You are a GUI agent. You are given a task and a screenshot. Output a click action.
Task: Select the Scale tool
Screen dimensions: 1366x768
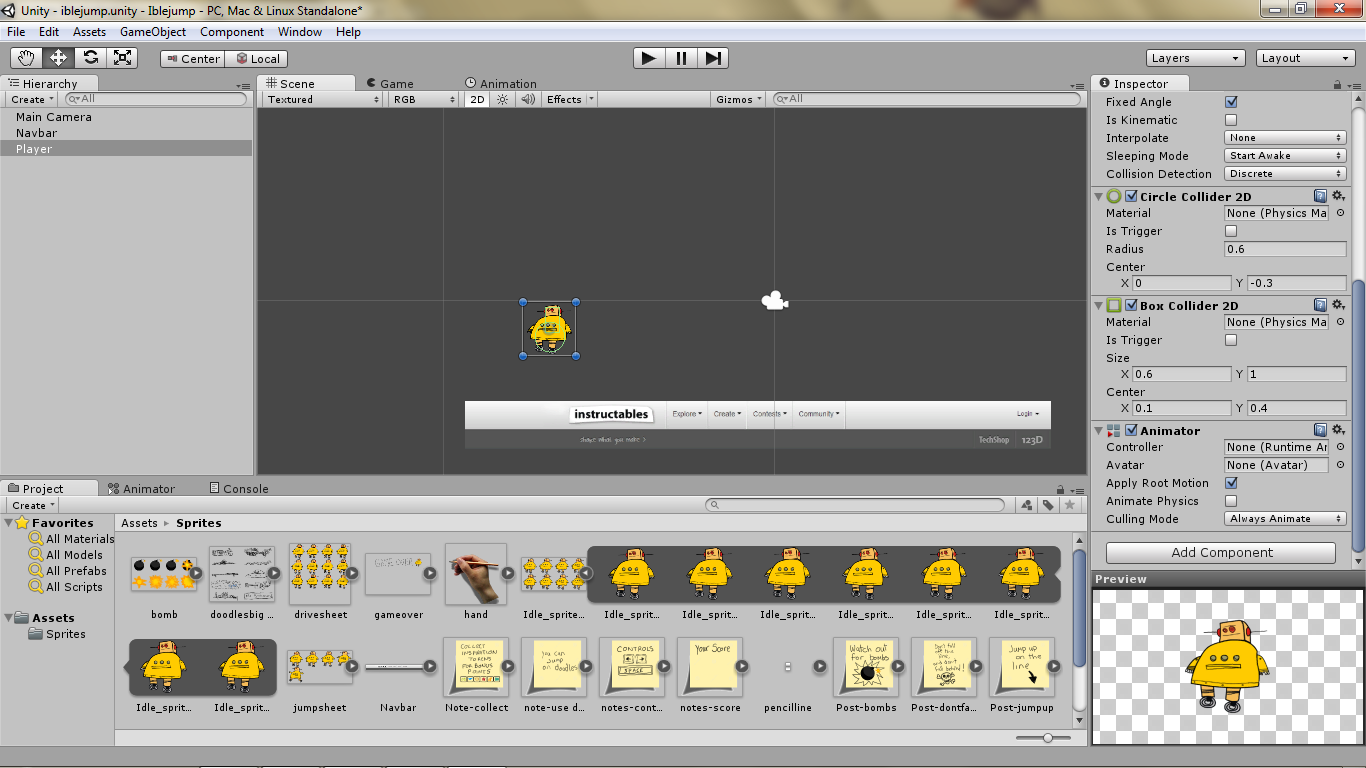coord(122,58)
